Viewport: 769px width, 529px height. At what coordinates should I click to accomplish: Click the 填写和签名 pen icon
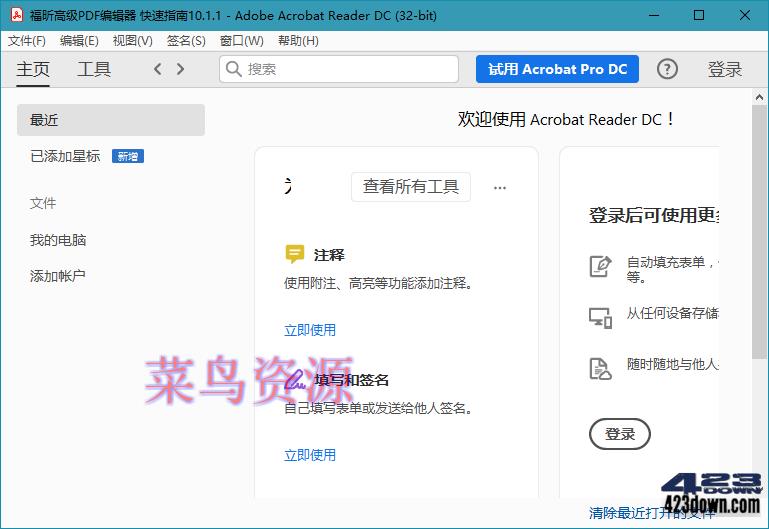295,380
